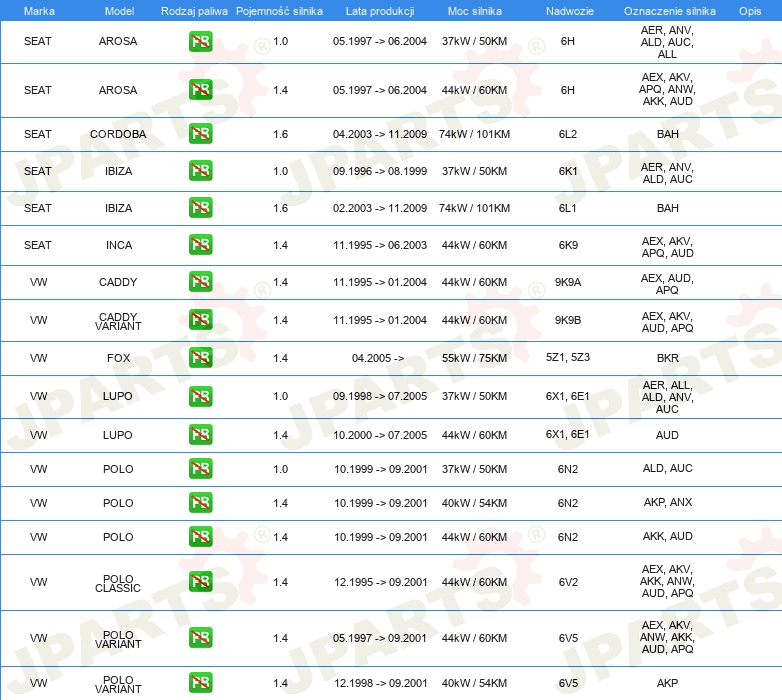782x700 pixels.
Task: Click the Pojemność silnika column header
Action: point(279,11)
